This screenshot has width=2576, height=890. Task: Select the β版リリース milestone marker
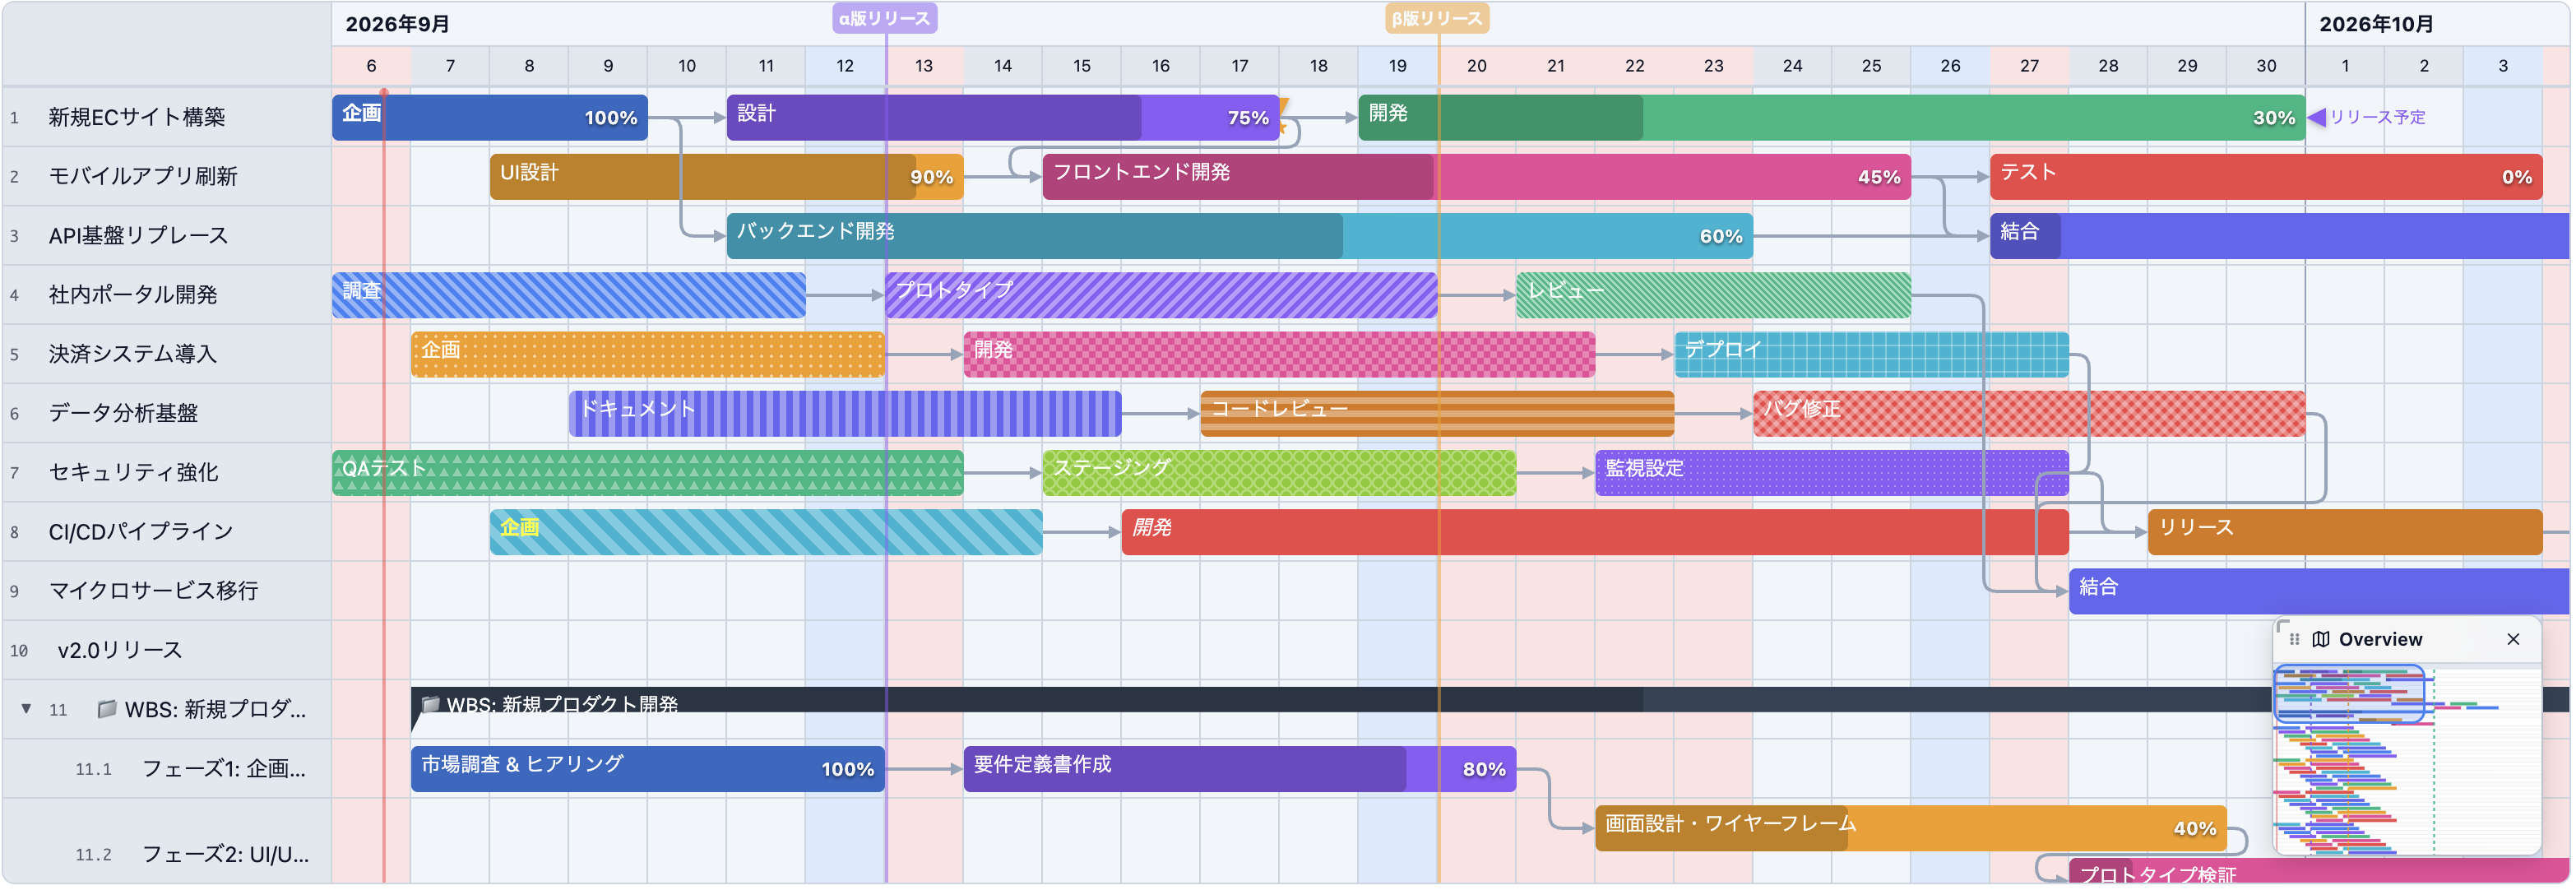tap(1437, 18)
